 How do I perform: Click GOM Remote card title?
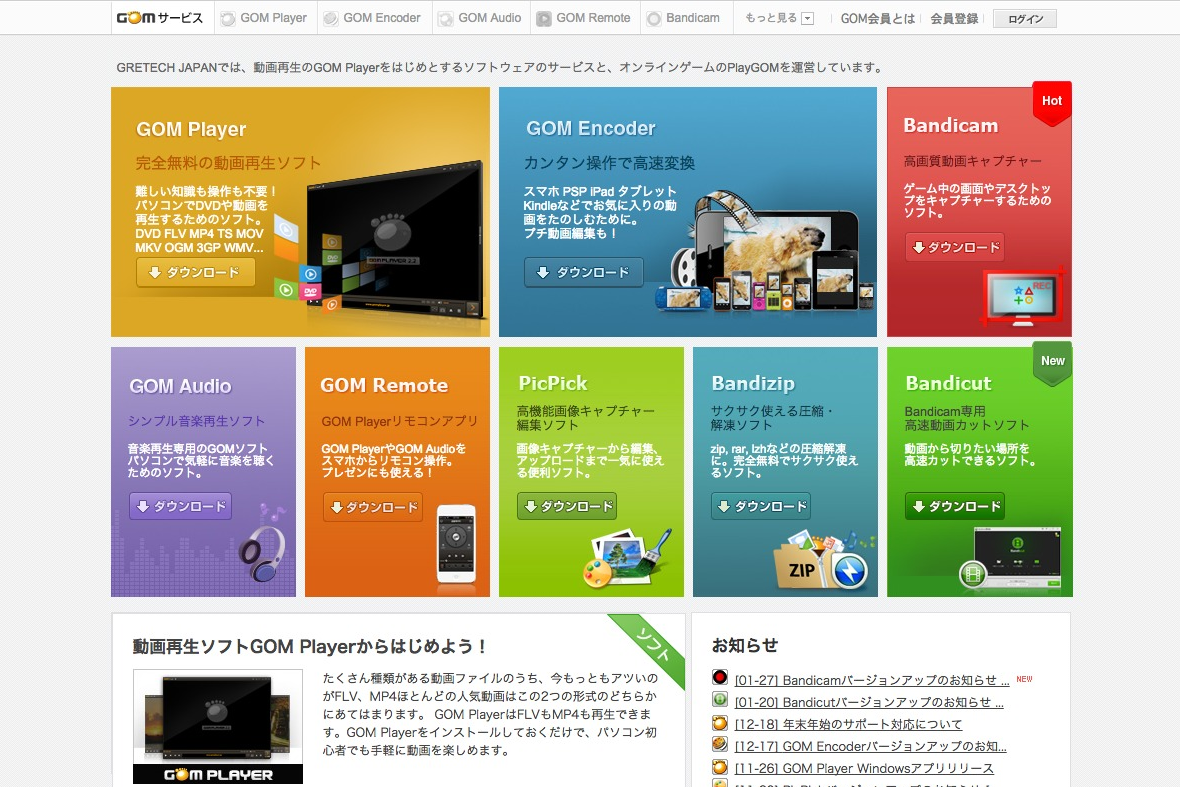384,385
